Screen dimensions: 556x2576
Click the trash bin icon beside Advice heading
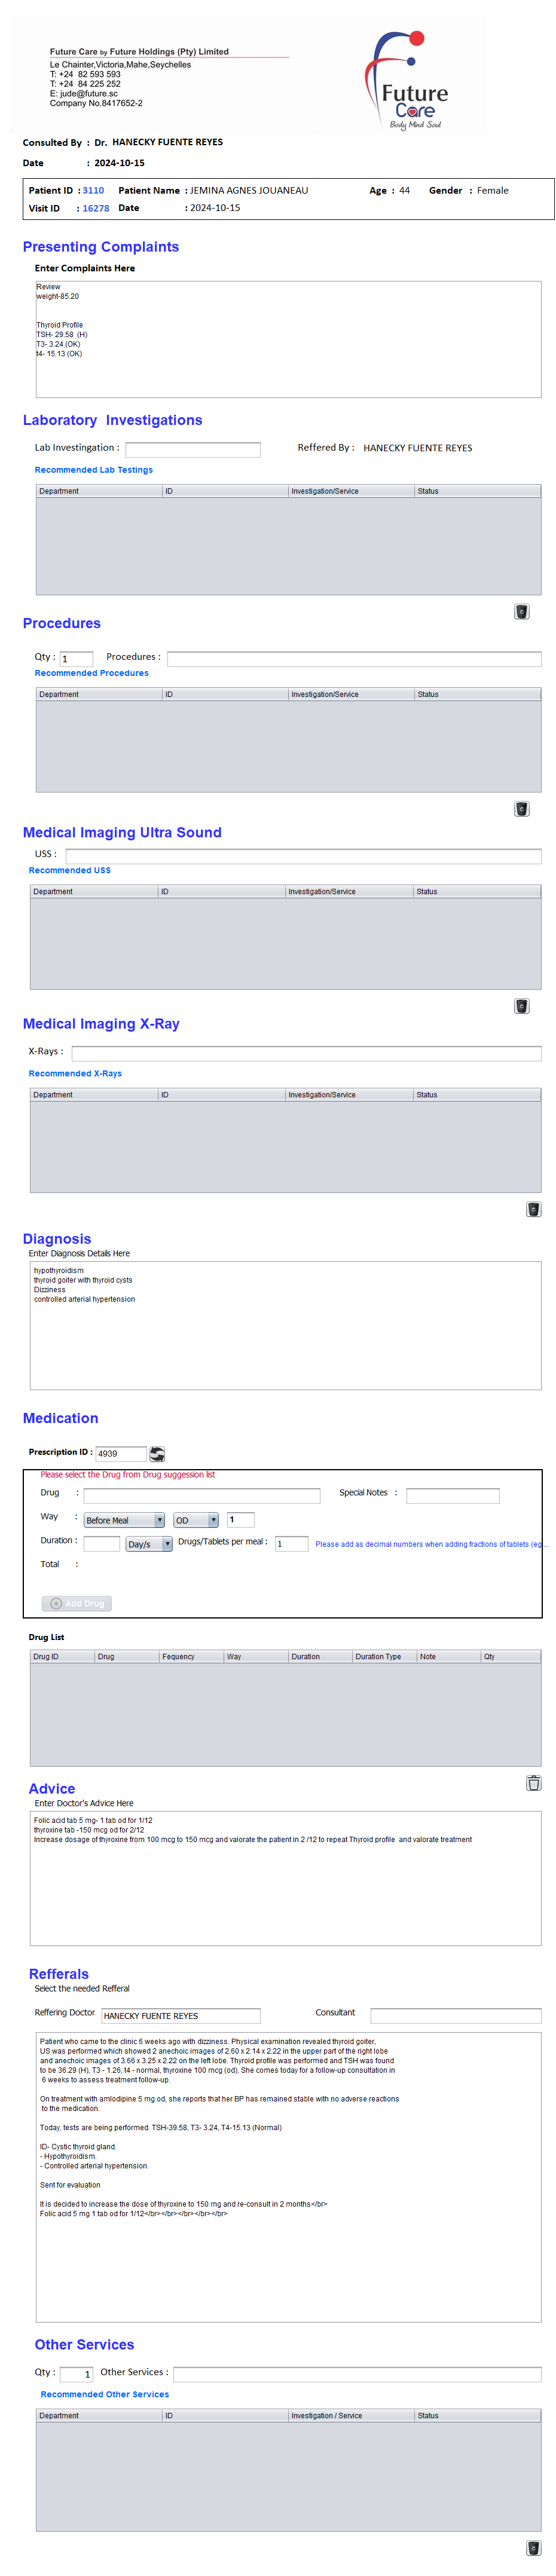coord(533,1782)
